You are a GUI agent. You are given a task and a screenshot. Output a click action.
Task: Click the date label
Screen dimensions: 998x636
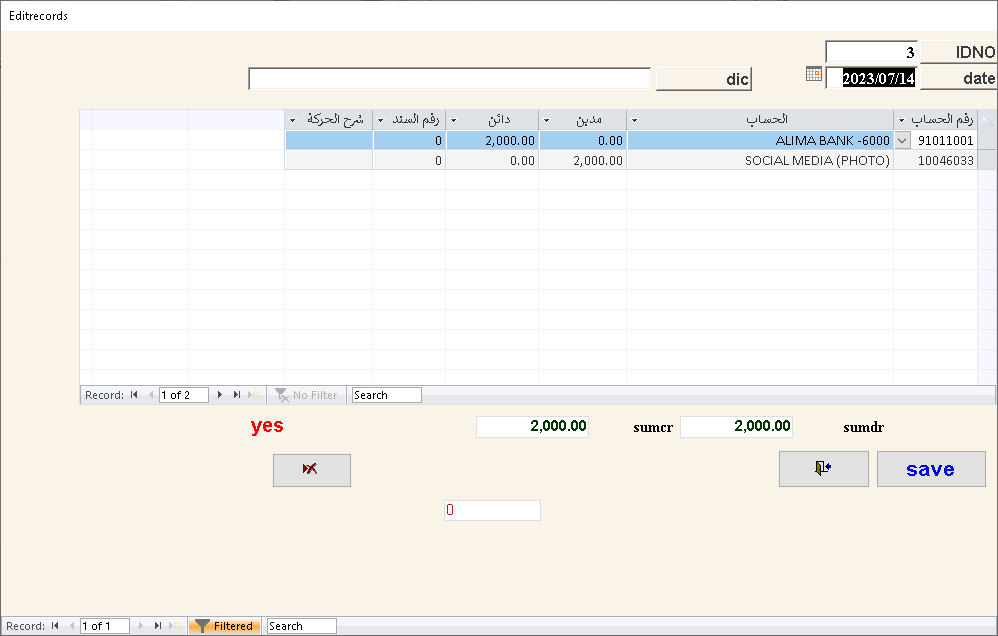coord(959,78)
